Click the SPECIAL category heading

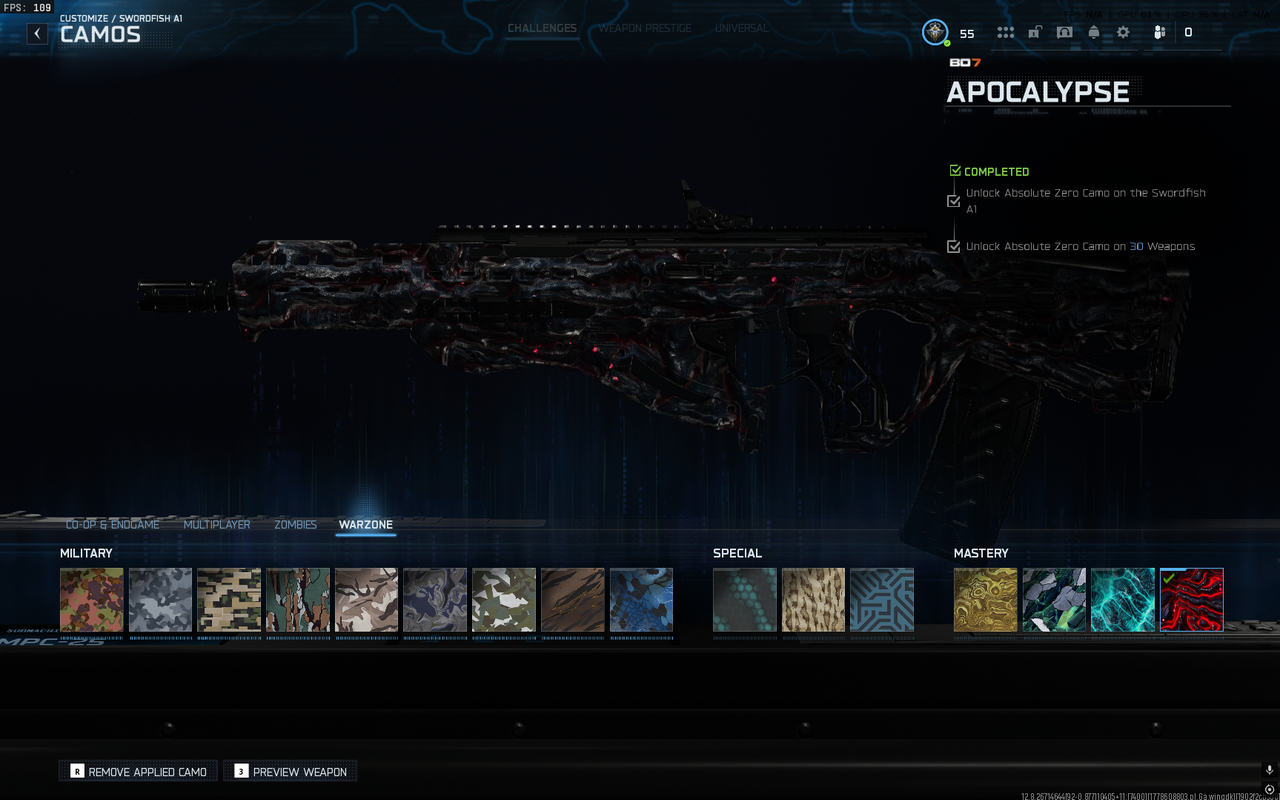click(x=737, y=553)
